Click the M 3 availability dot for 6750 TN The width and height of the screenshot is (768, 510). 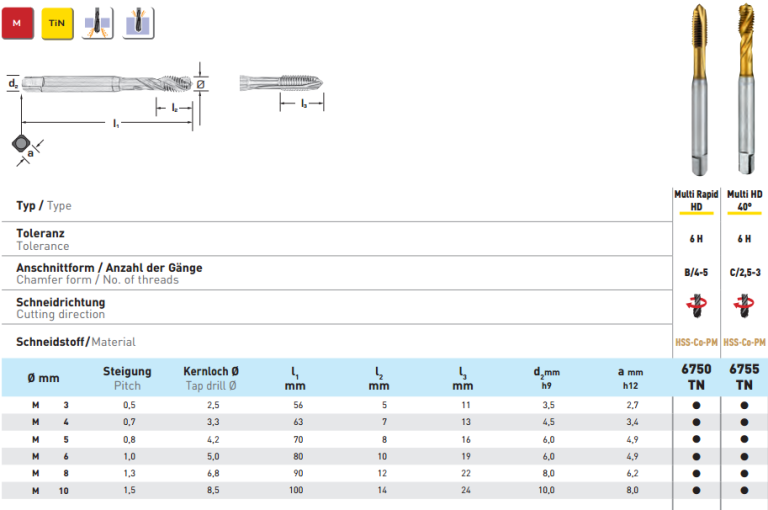696,406
